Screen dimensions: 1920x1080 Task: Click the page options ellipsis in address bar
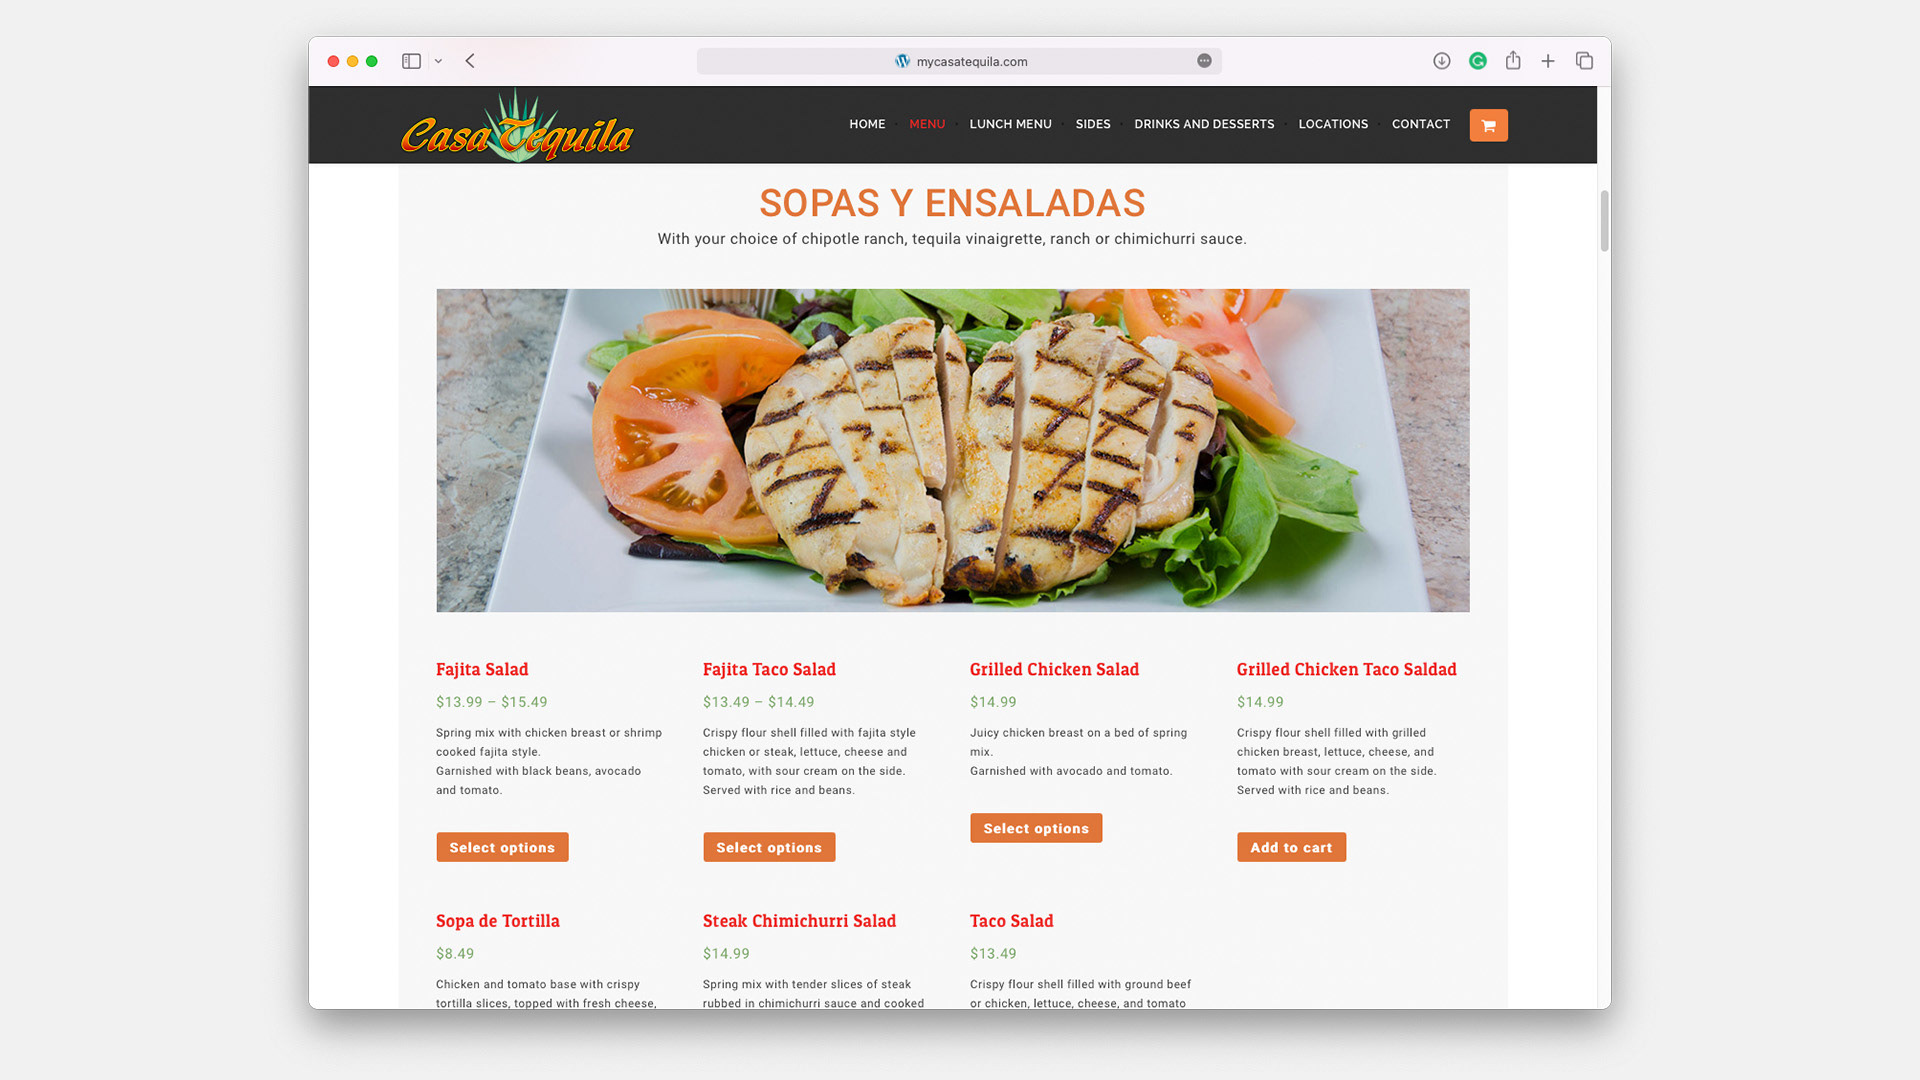tap(1204, 61)
